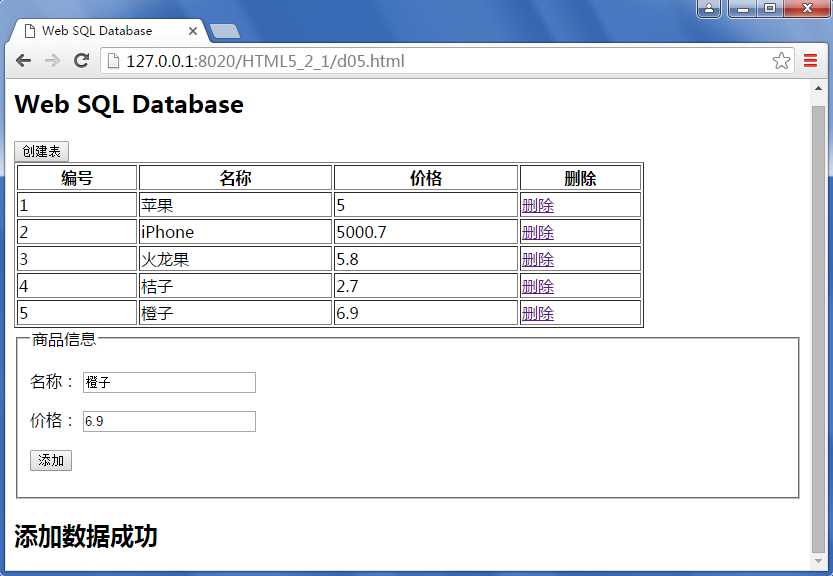
Task: Reload the page with the refresh icon
Action: point(81,61)
